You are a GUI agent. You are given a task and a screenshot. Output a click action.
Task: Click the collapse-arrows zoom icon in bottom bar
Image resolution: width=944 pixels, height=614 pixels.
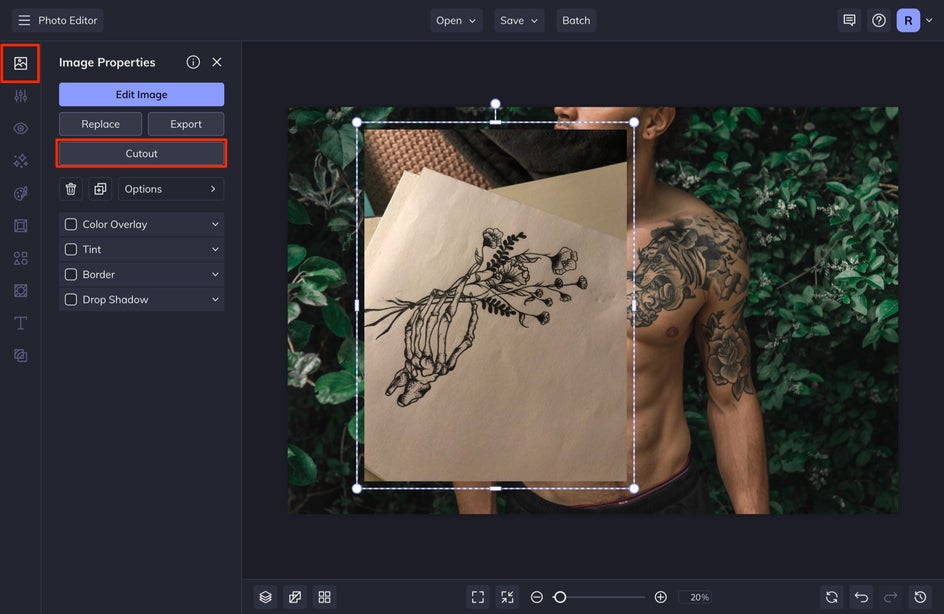pos(508,597)
